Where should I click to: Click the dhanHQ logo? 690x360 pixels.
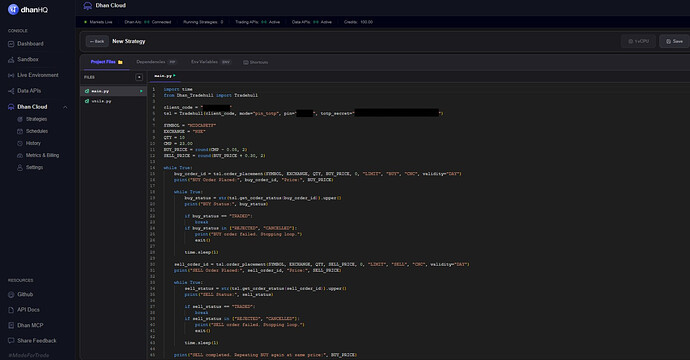click(28, 9)
